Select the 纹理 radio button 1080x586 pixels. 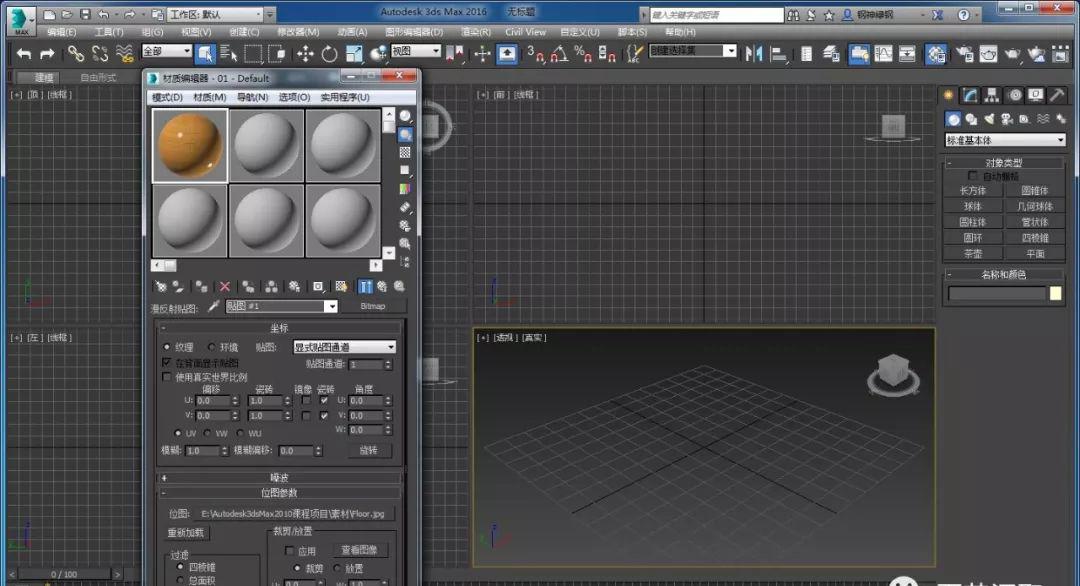click(x=167, y=347)
